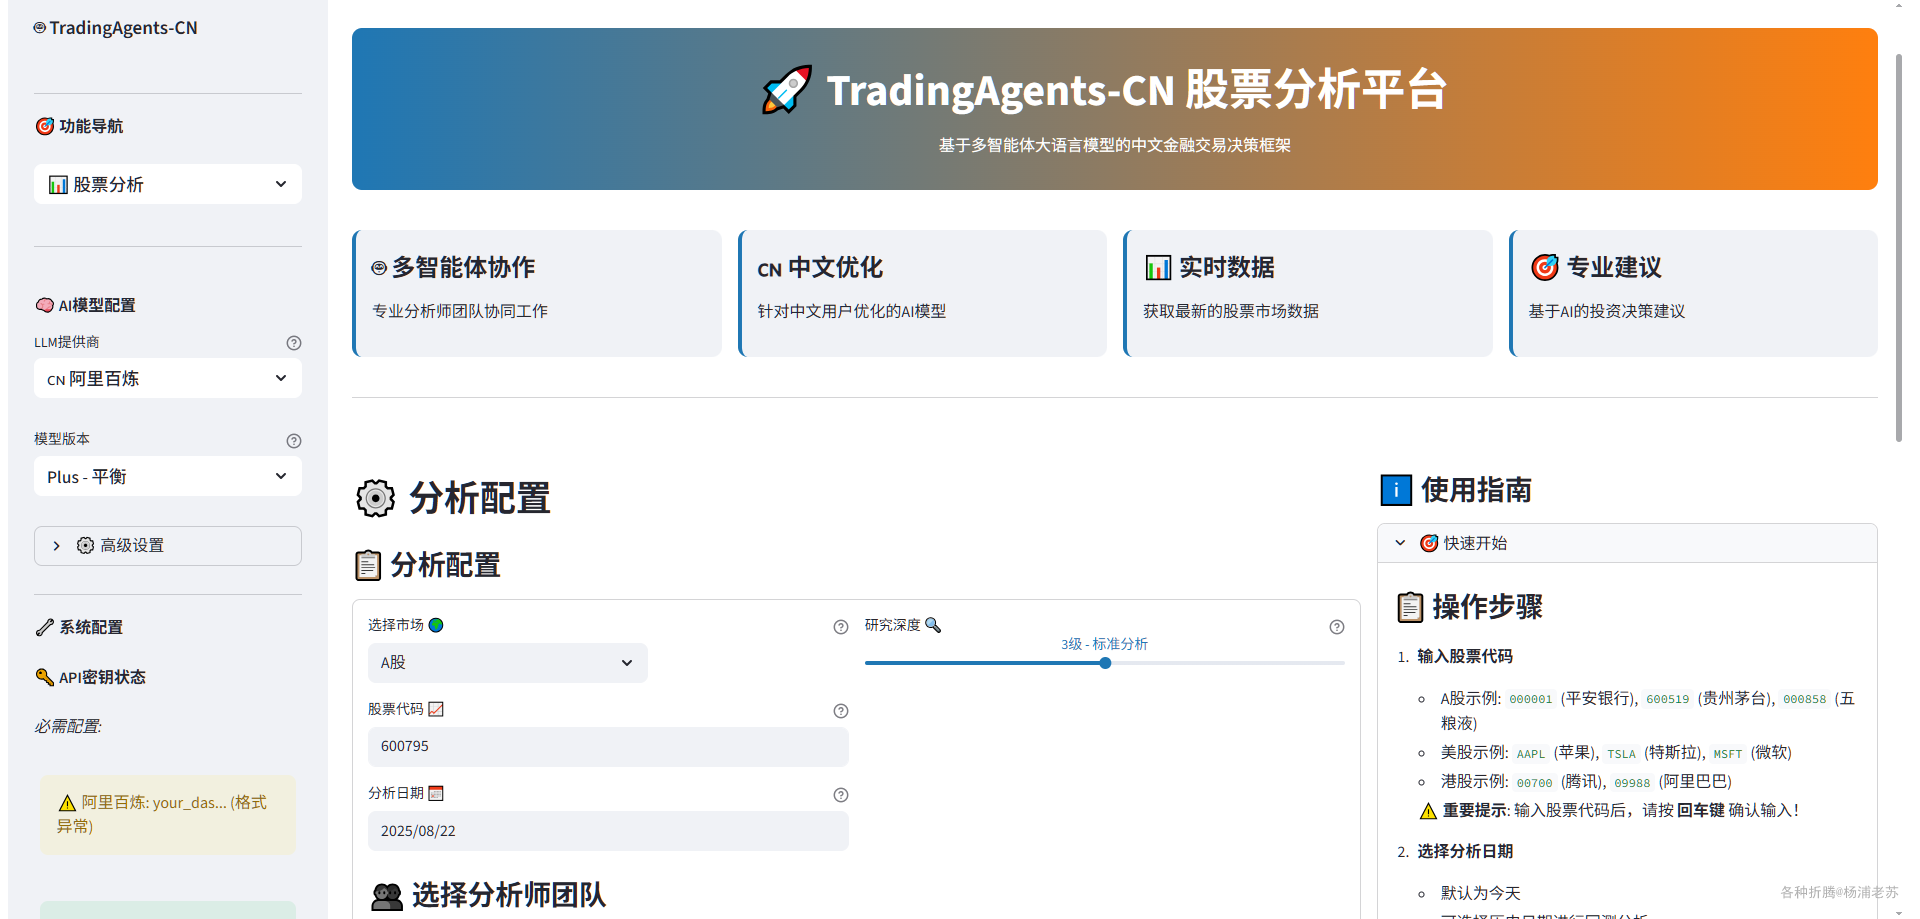Click help icon for 研究深度 slider
The height and width of the screenshot is (919, 1920).
[1337, 627]
